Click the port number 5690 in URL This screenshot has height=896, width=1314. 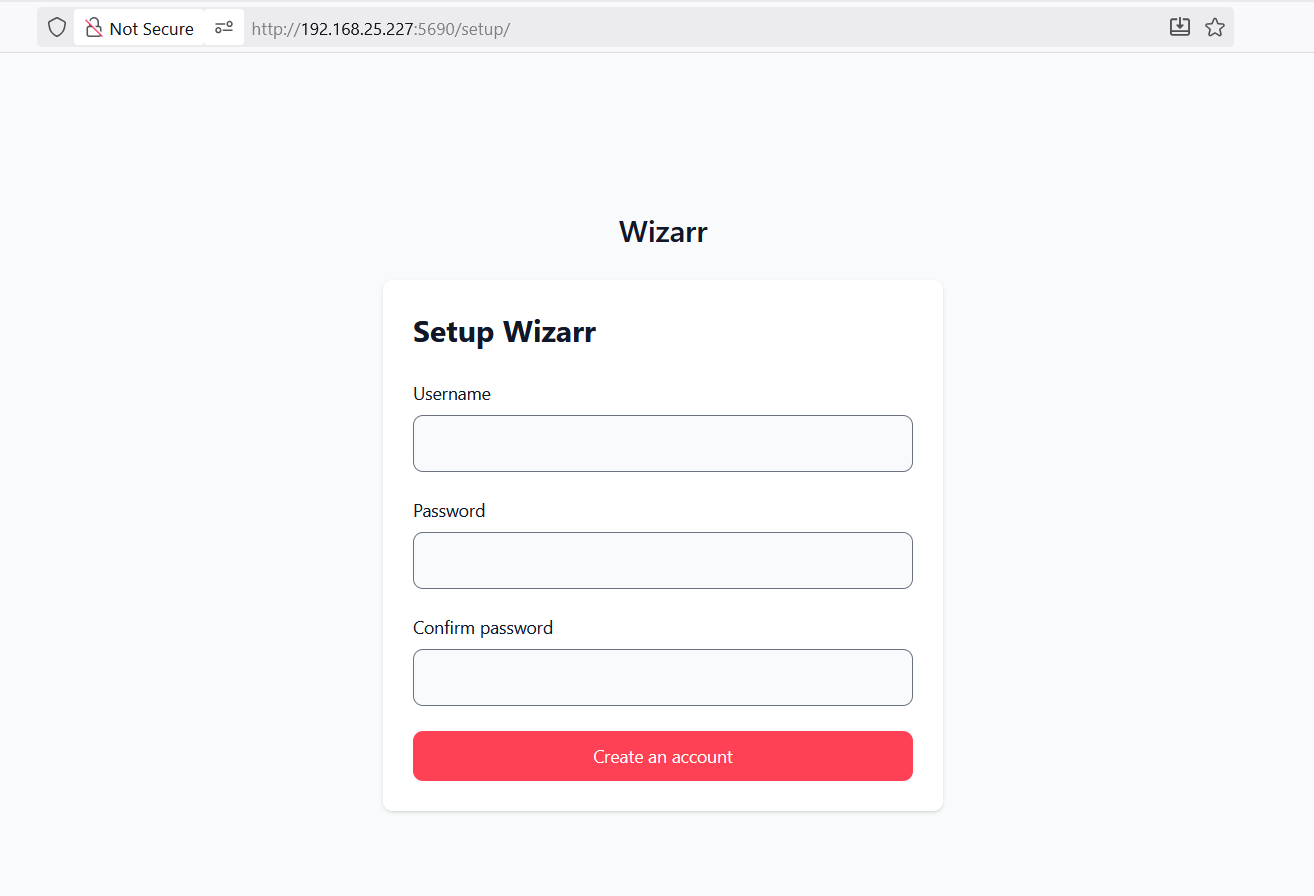tap(437, 29)
